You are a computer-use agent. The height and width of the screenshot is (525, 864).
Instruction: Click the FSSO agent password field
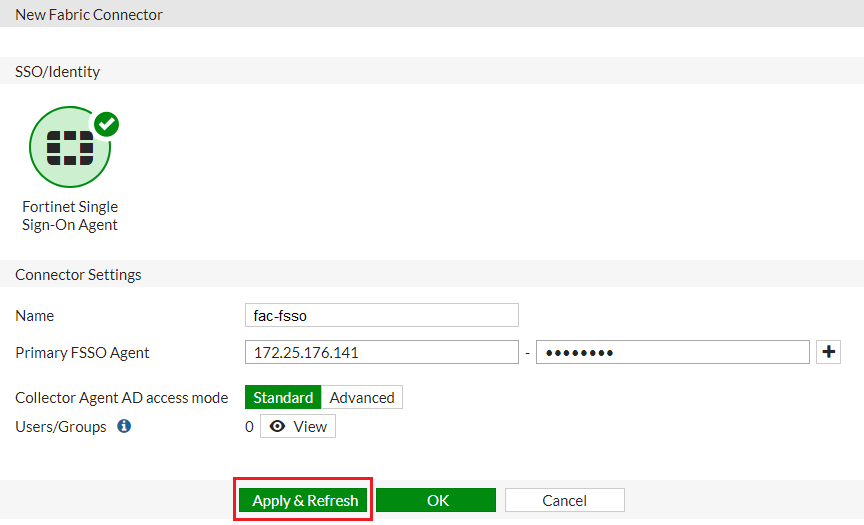point(672,352)
